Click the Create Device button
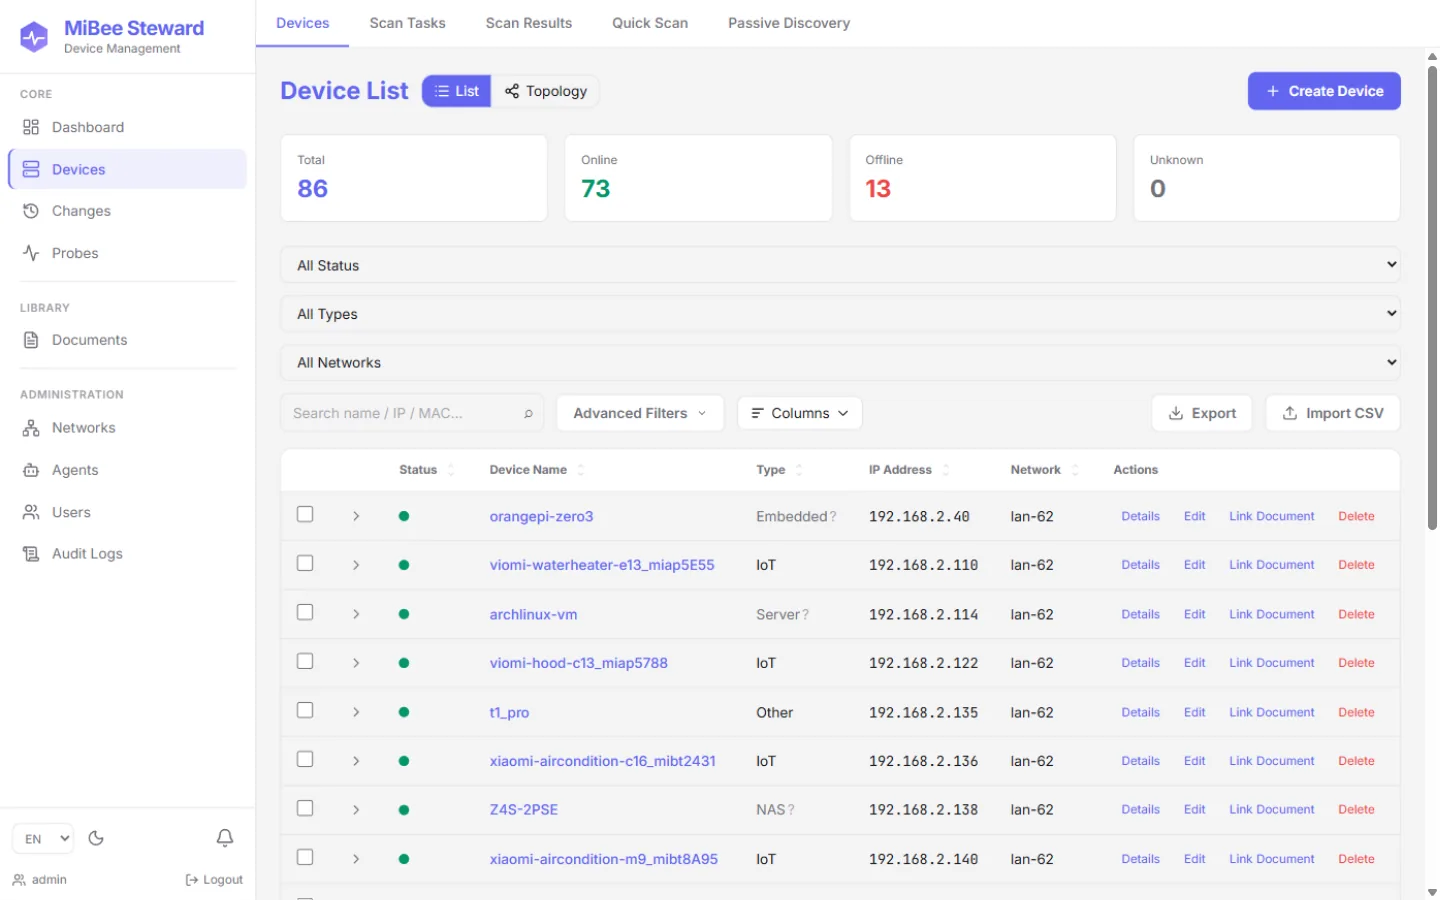 point(1324,91)
